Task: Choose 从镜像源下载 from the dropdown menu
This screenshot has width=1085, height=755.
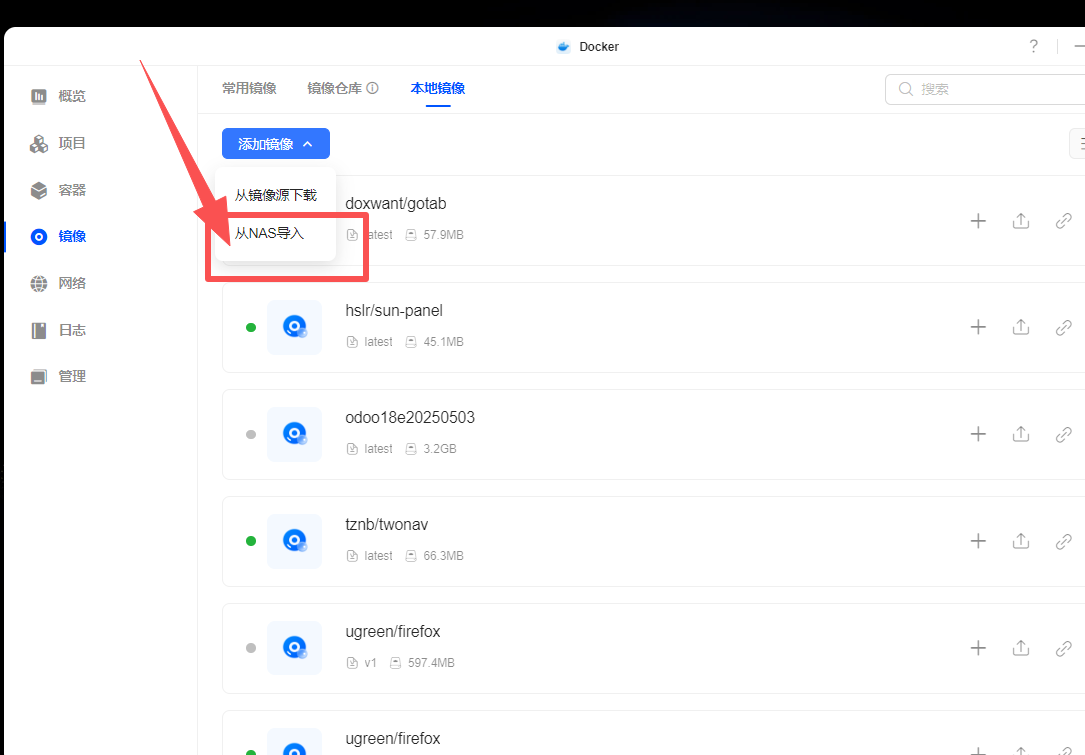Action: 275,194
